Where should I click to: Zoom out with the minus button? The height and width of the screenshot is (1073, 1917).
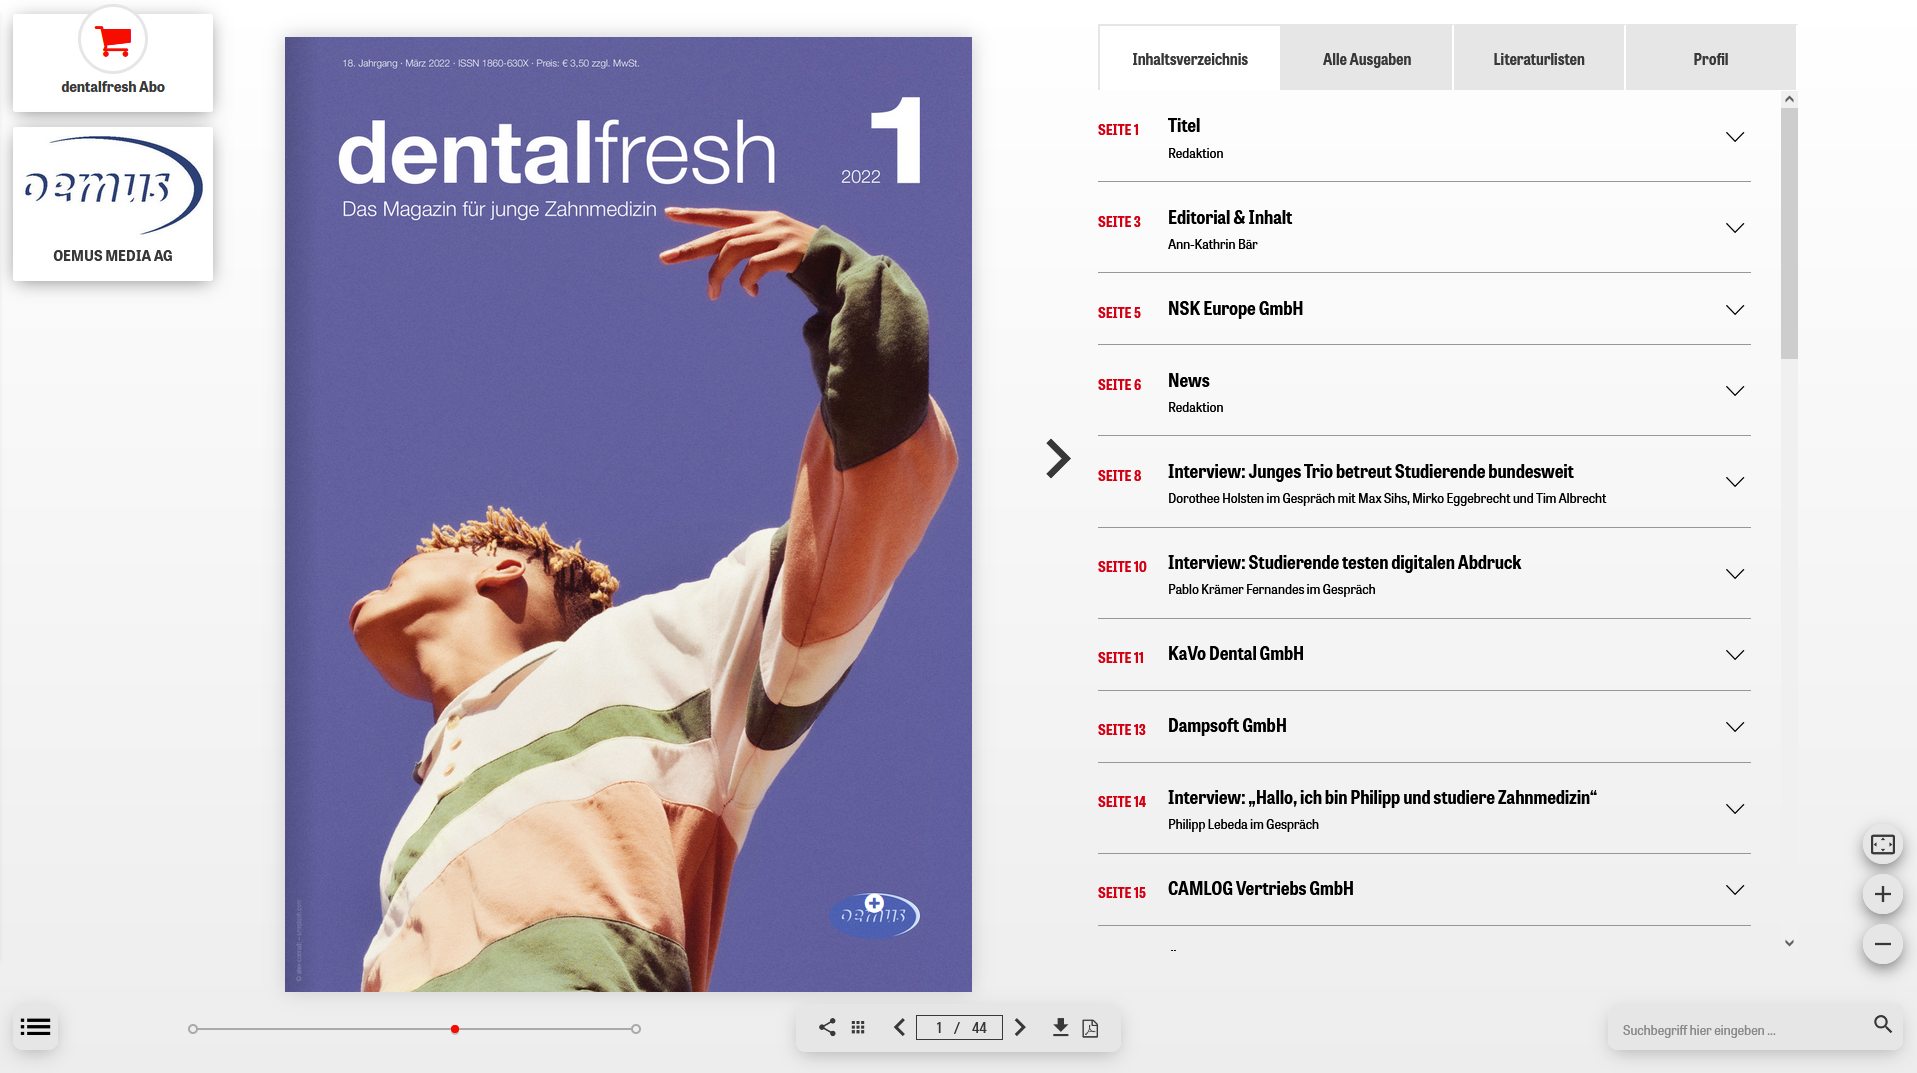point(1882,944)
